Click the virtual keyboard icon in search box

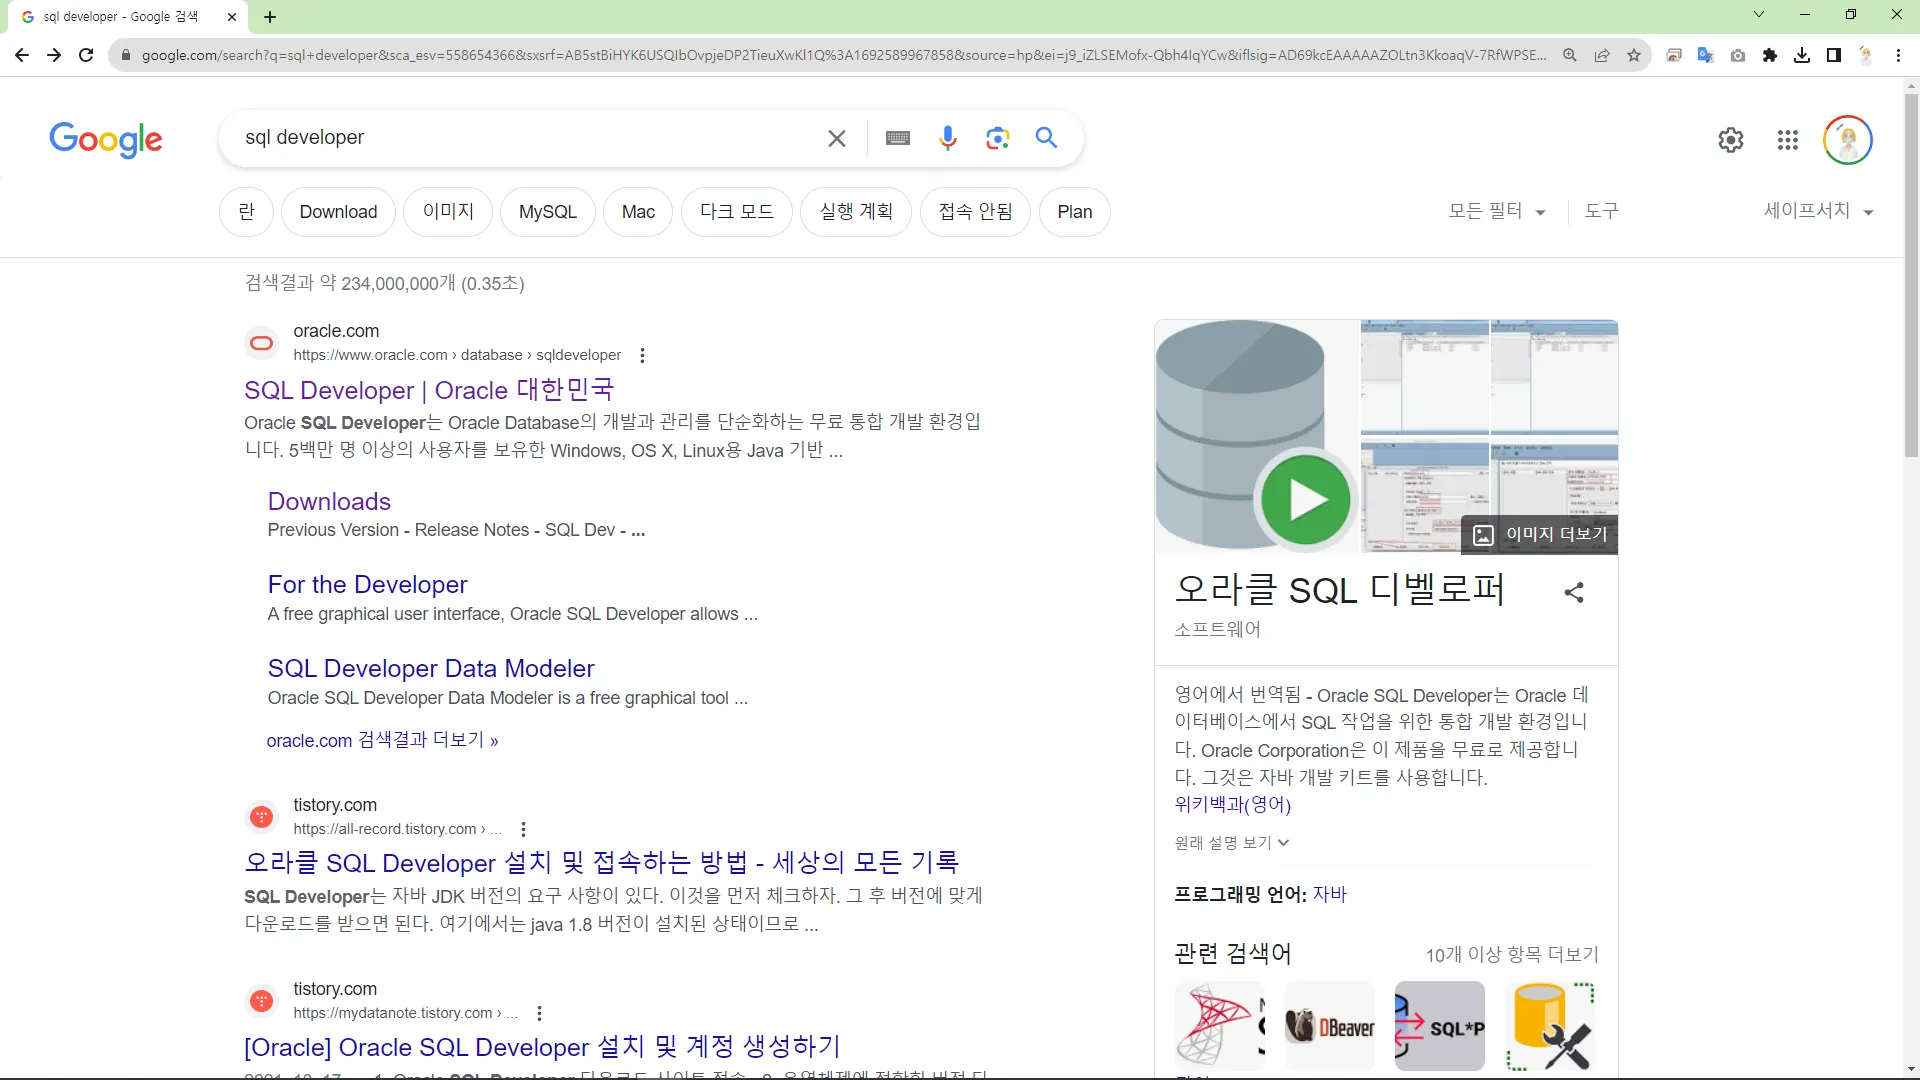[x=897, y=138]
